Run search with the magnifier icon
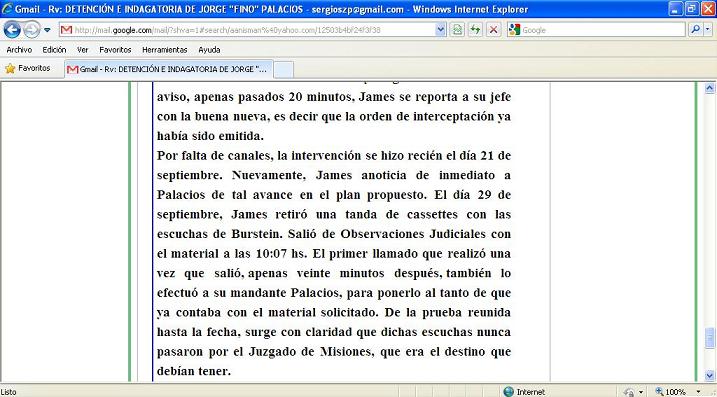717x397 pixels. [x=695, y=30]
